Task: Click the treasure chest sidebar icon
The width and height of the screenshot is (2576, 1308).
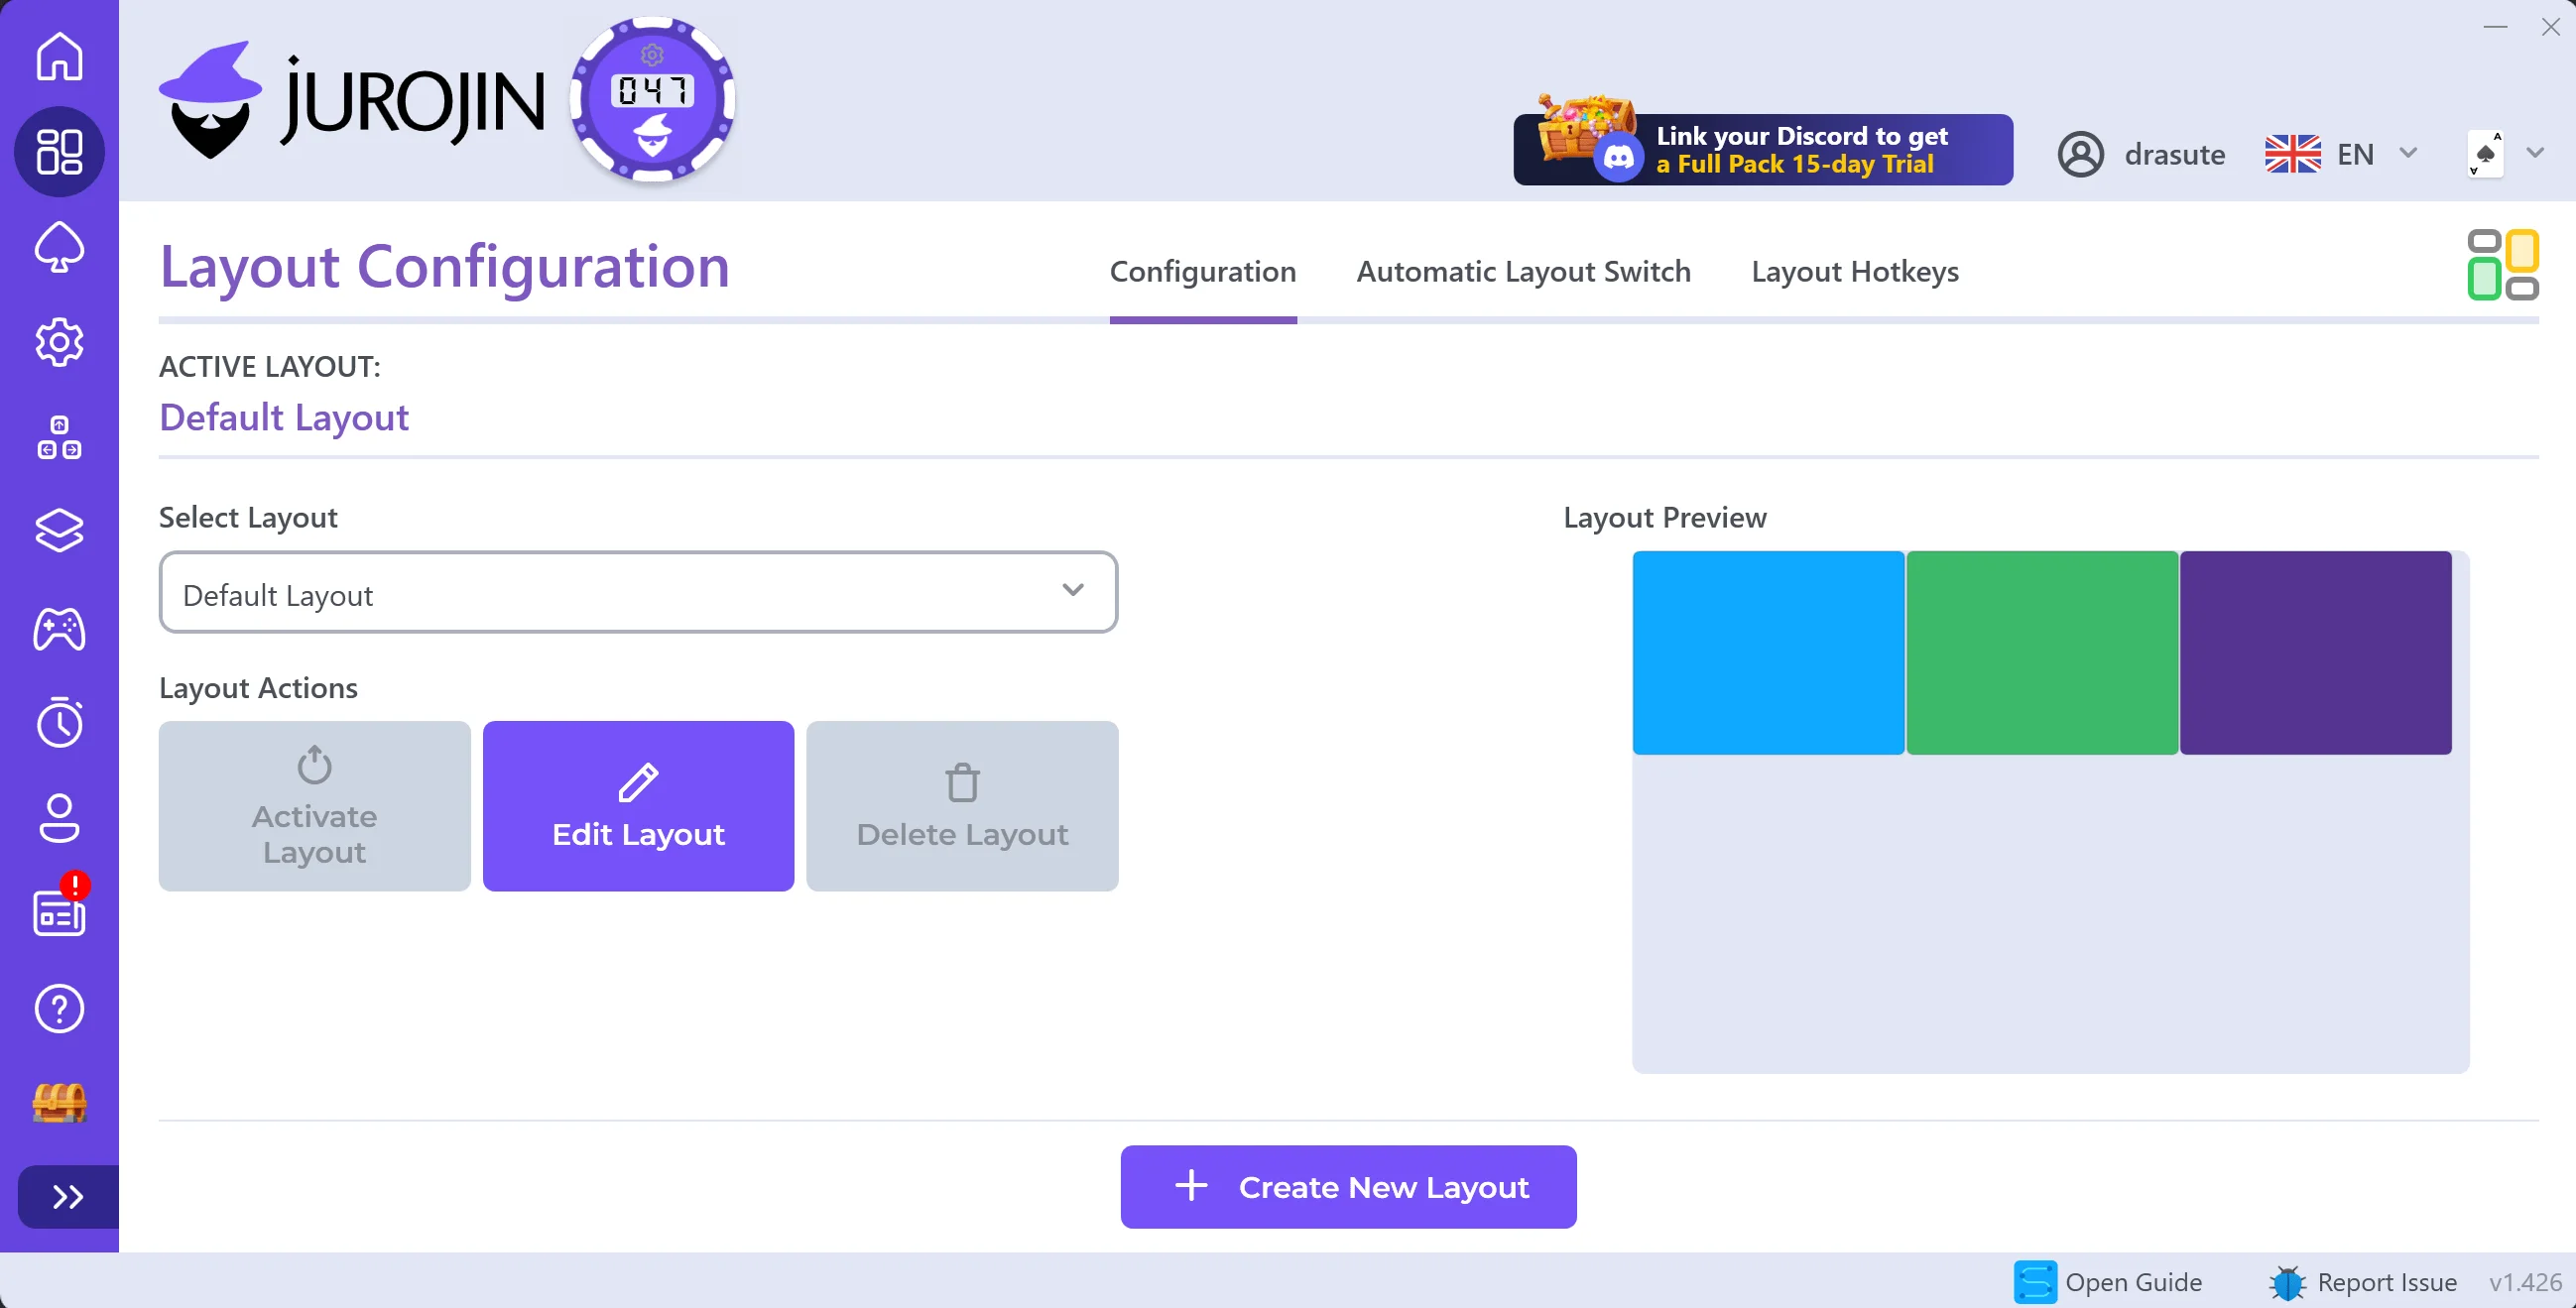Action: 59,1103
